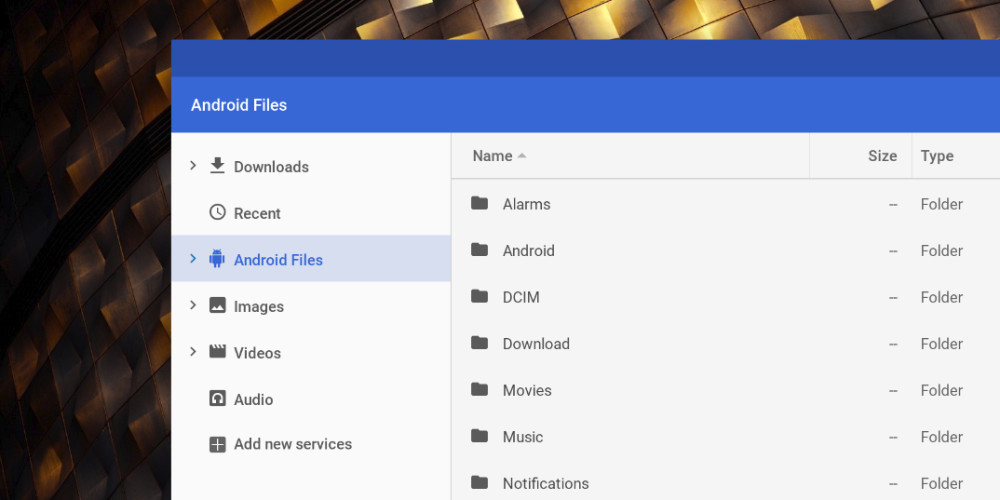Click the Audio headphones icon
The image size is (1000, 500).
(217, 399)
